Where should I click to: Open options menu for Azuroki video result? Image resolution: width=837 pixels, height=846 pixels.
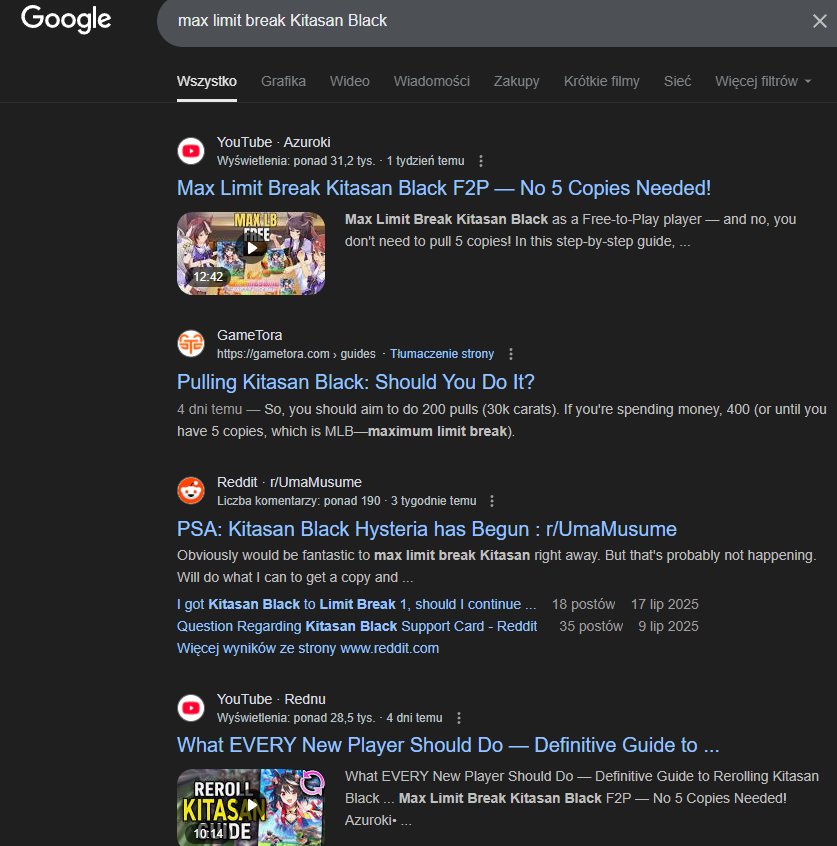coord(481,161)
